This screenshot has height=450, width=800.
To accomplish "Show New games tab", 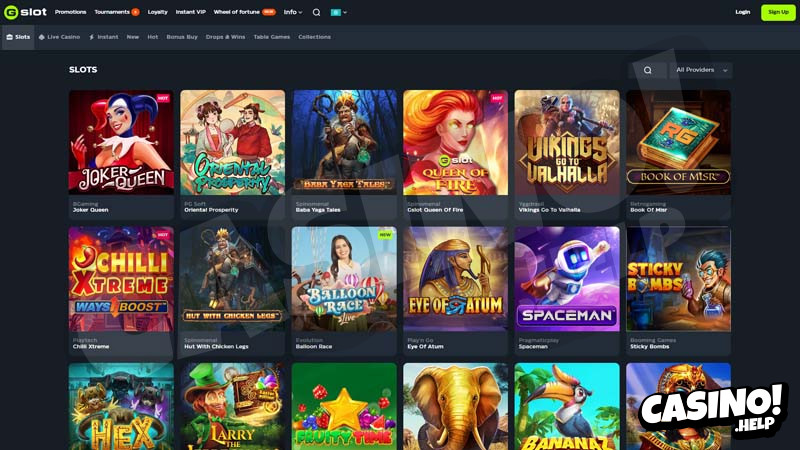I will 133,37.
